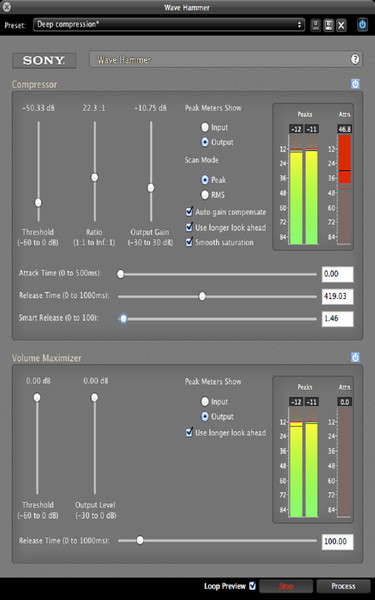Click the Compressor Release Time slider handle
The width and height of the screenshot is (375, 600).
202,296
